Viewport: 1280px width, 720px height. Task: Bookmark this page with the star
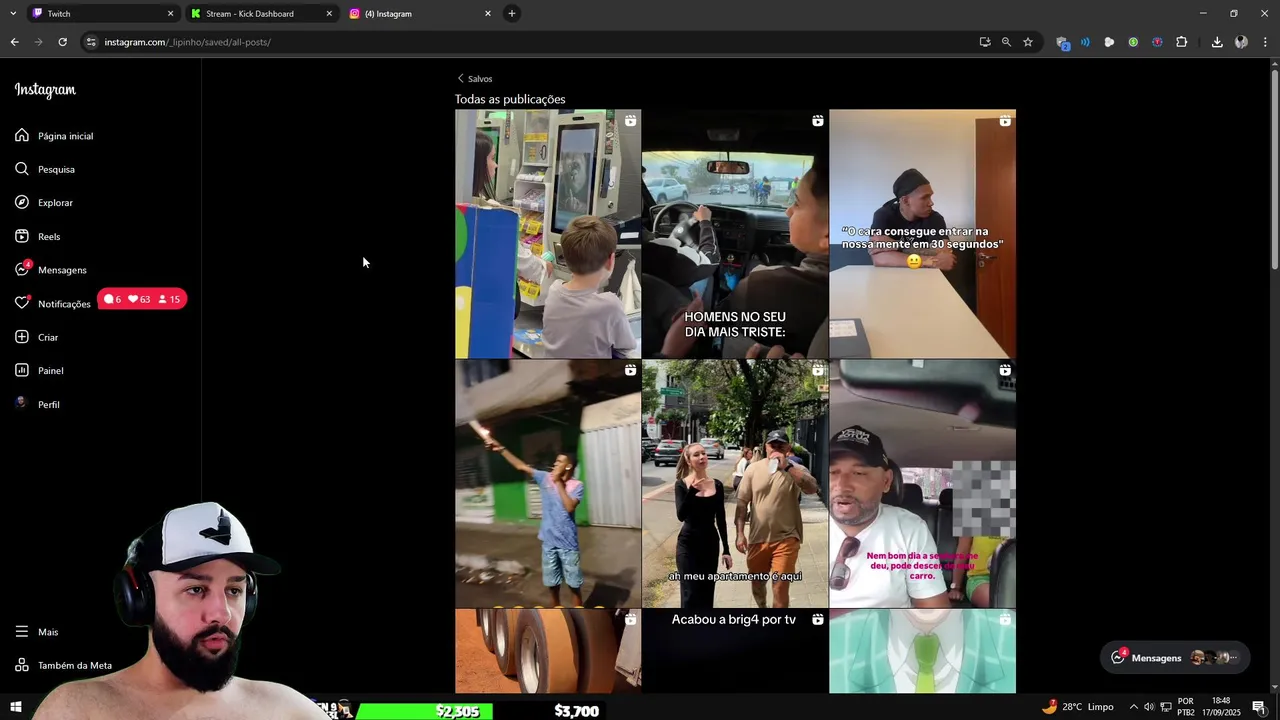(x=1028, y=42)
